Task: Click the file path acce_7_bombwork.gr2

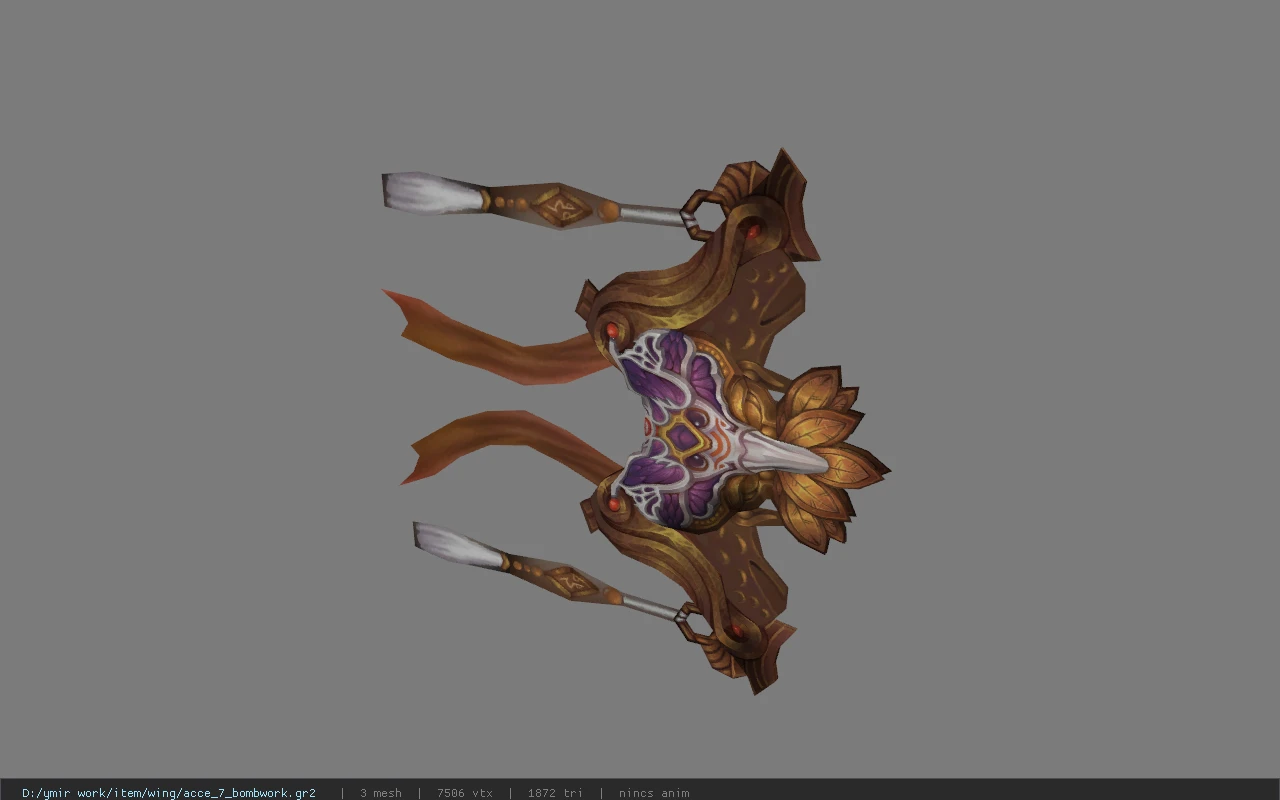Action: 169,793
